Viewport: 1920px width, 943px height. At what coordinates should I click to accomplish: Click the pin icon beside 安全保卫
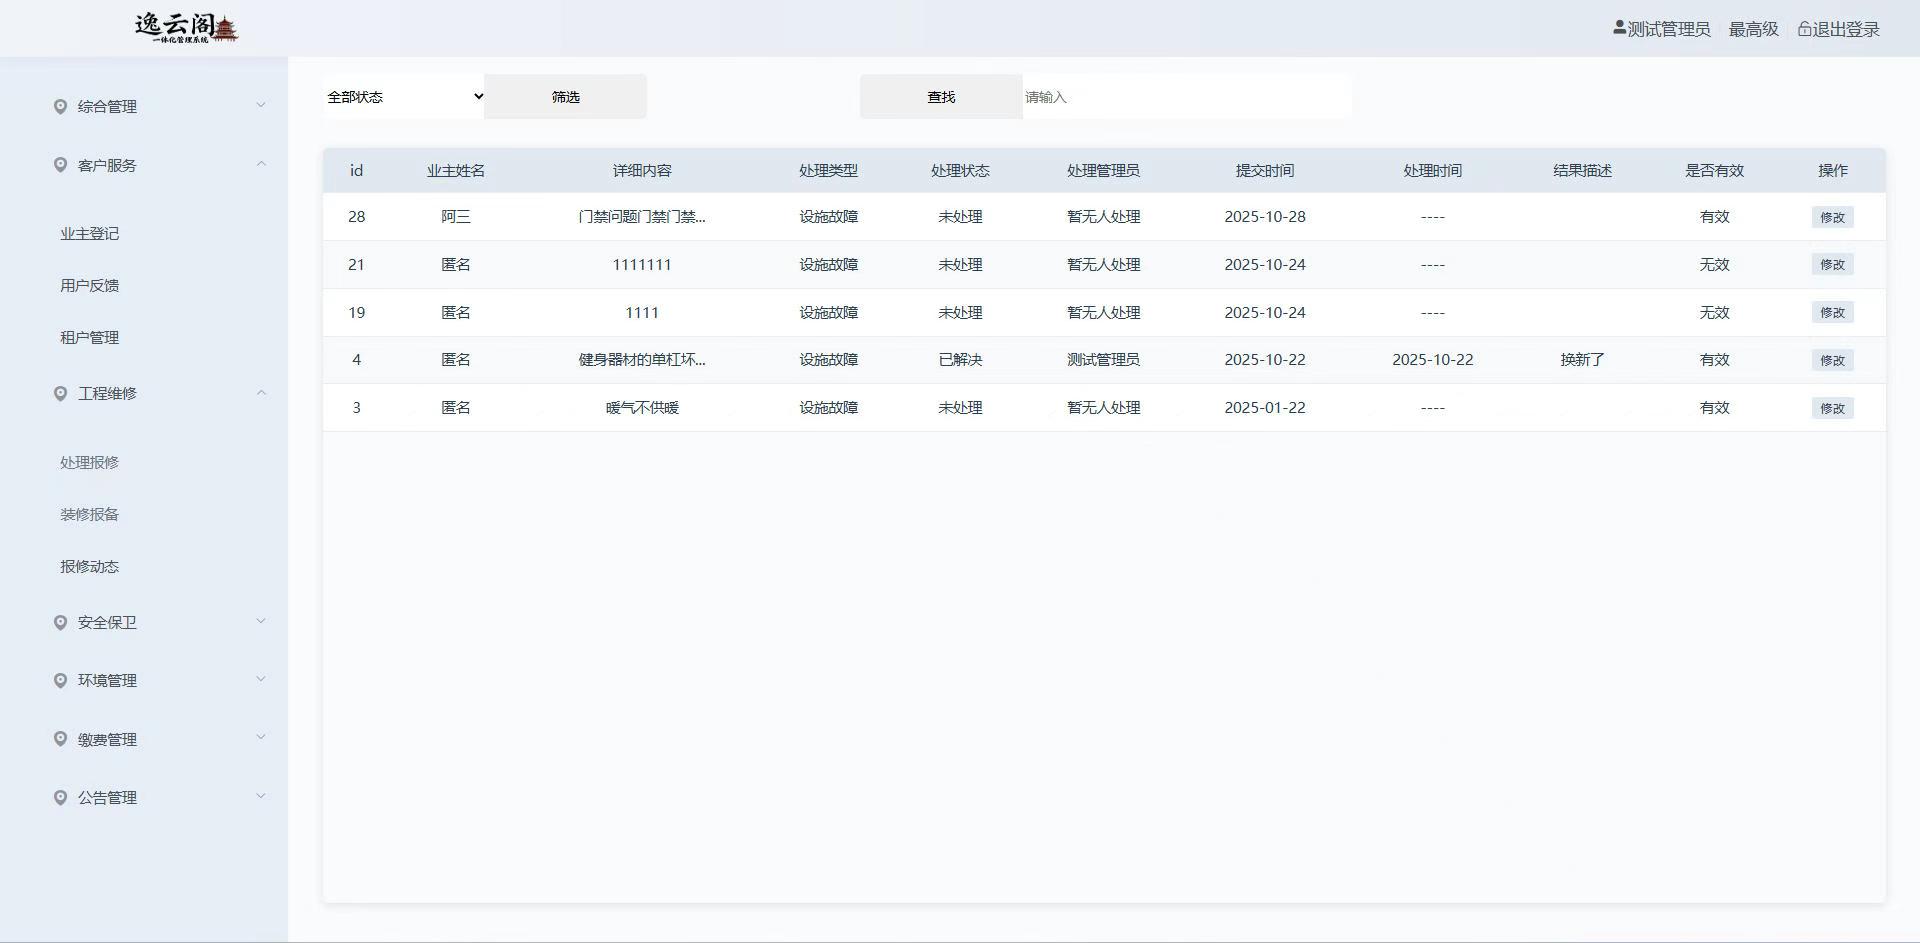60,622
